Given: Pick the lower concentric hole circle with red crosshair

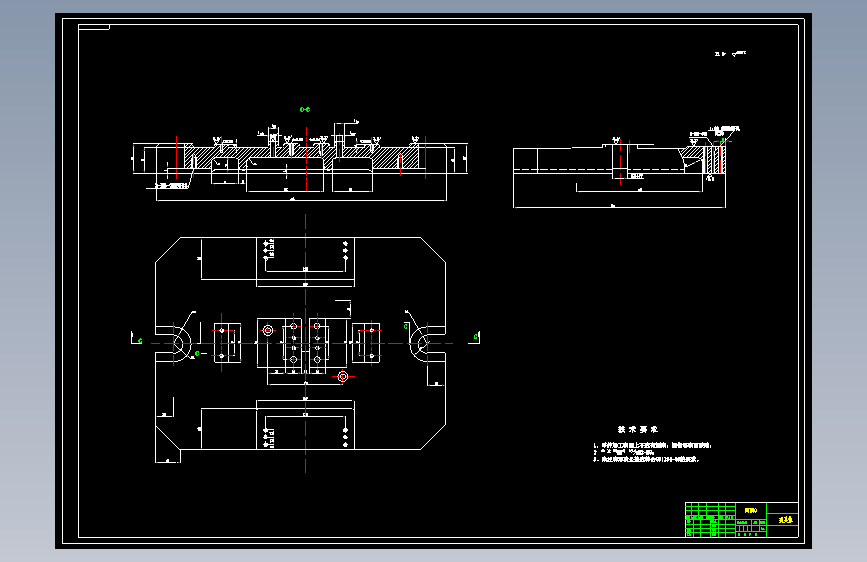Looking at the screenshot, I should tap(343, 377).
